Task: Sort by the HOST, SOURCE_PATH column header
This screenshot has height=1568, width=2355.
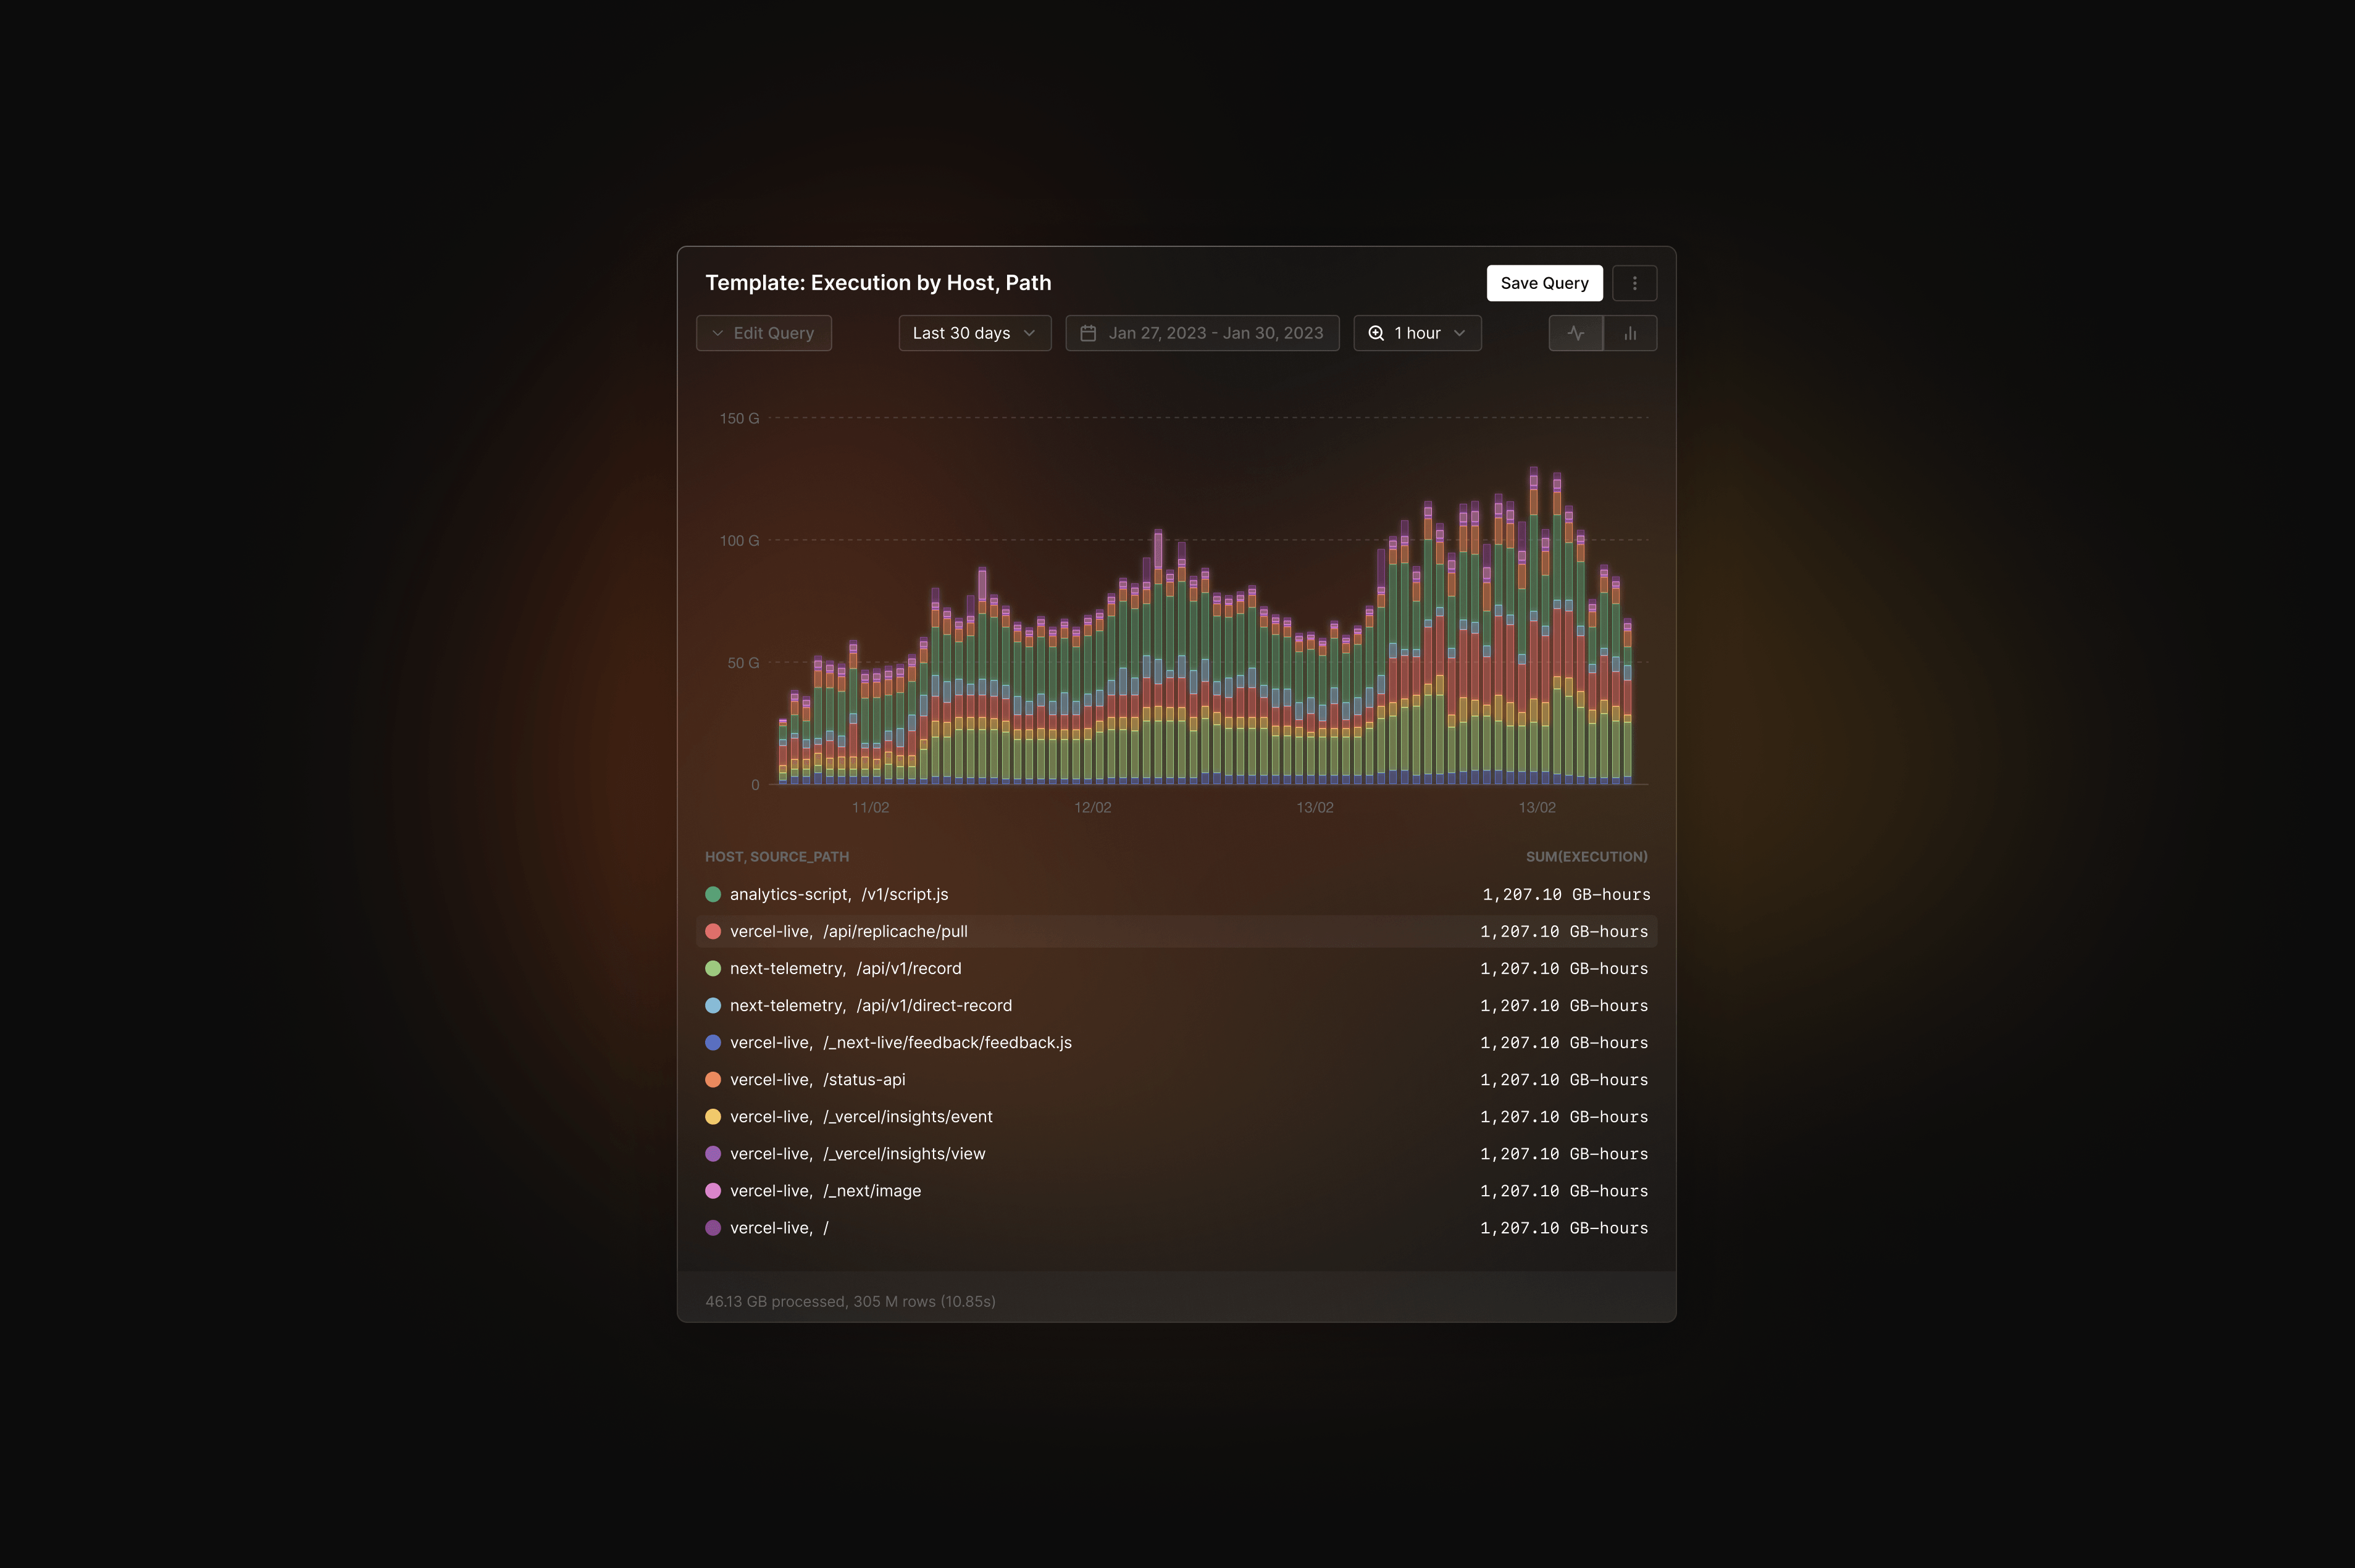Action: point(776,856)
